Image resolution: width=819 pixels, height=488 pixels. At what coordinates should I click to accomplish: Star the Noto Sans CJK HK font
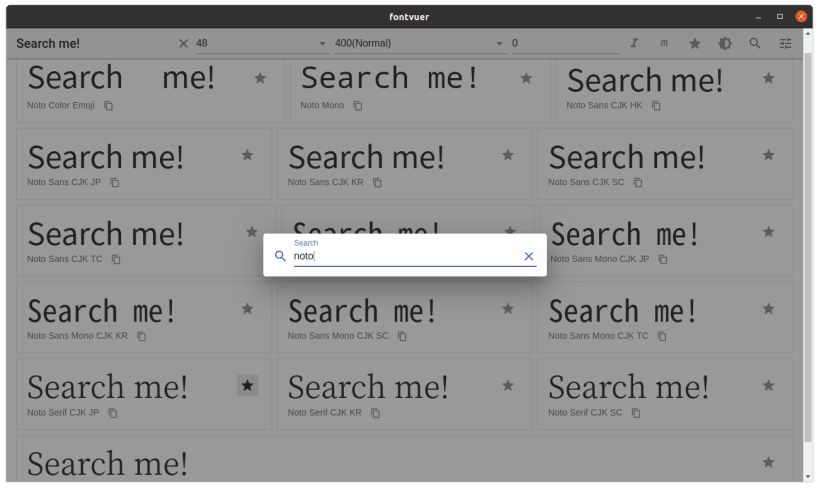768,78
